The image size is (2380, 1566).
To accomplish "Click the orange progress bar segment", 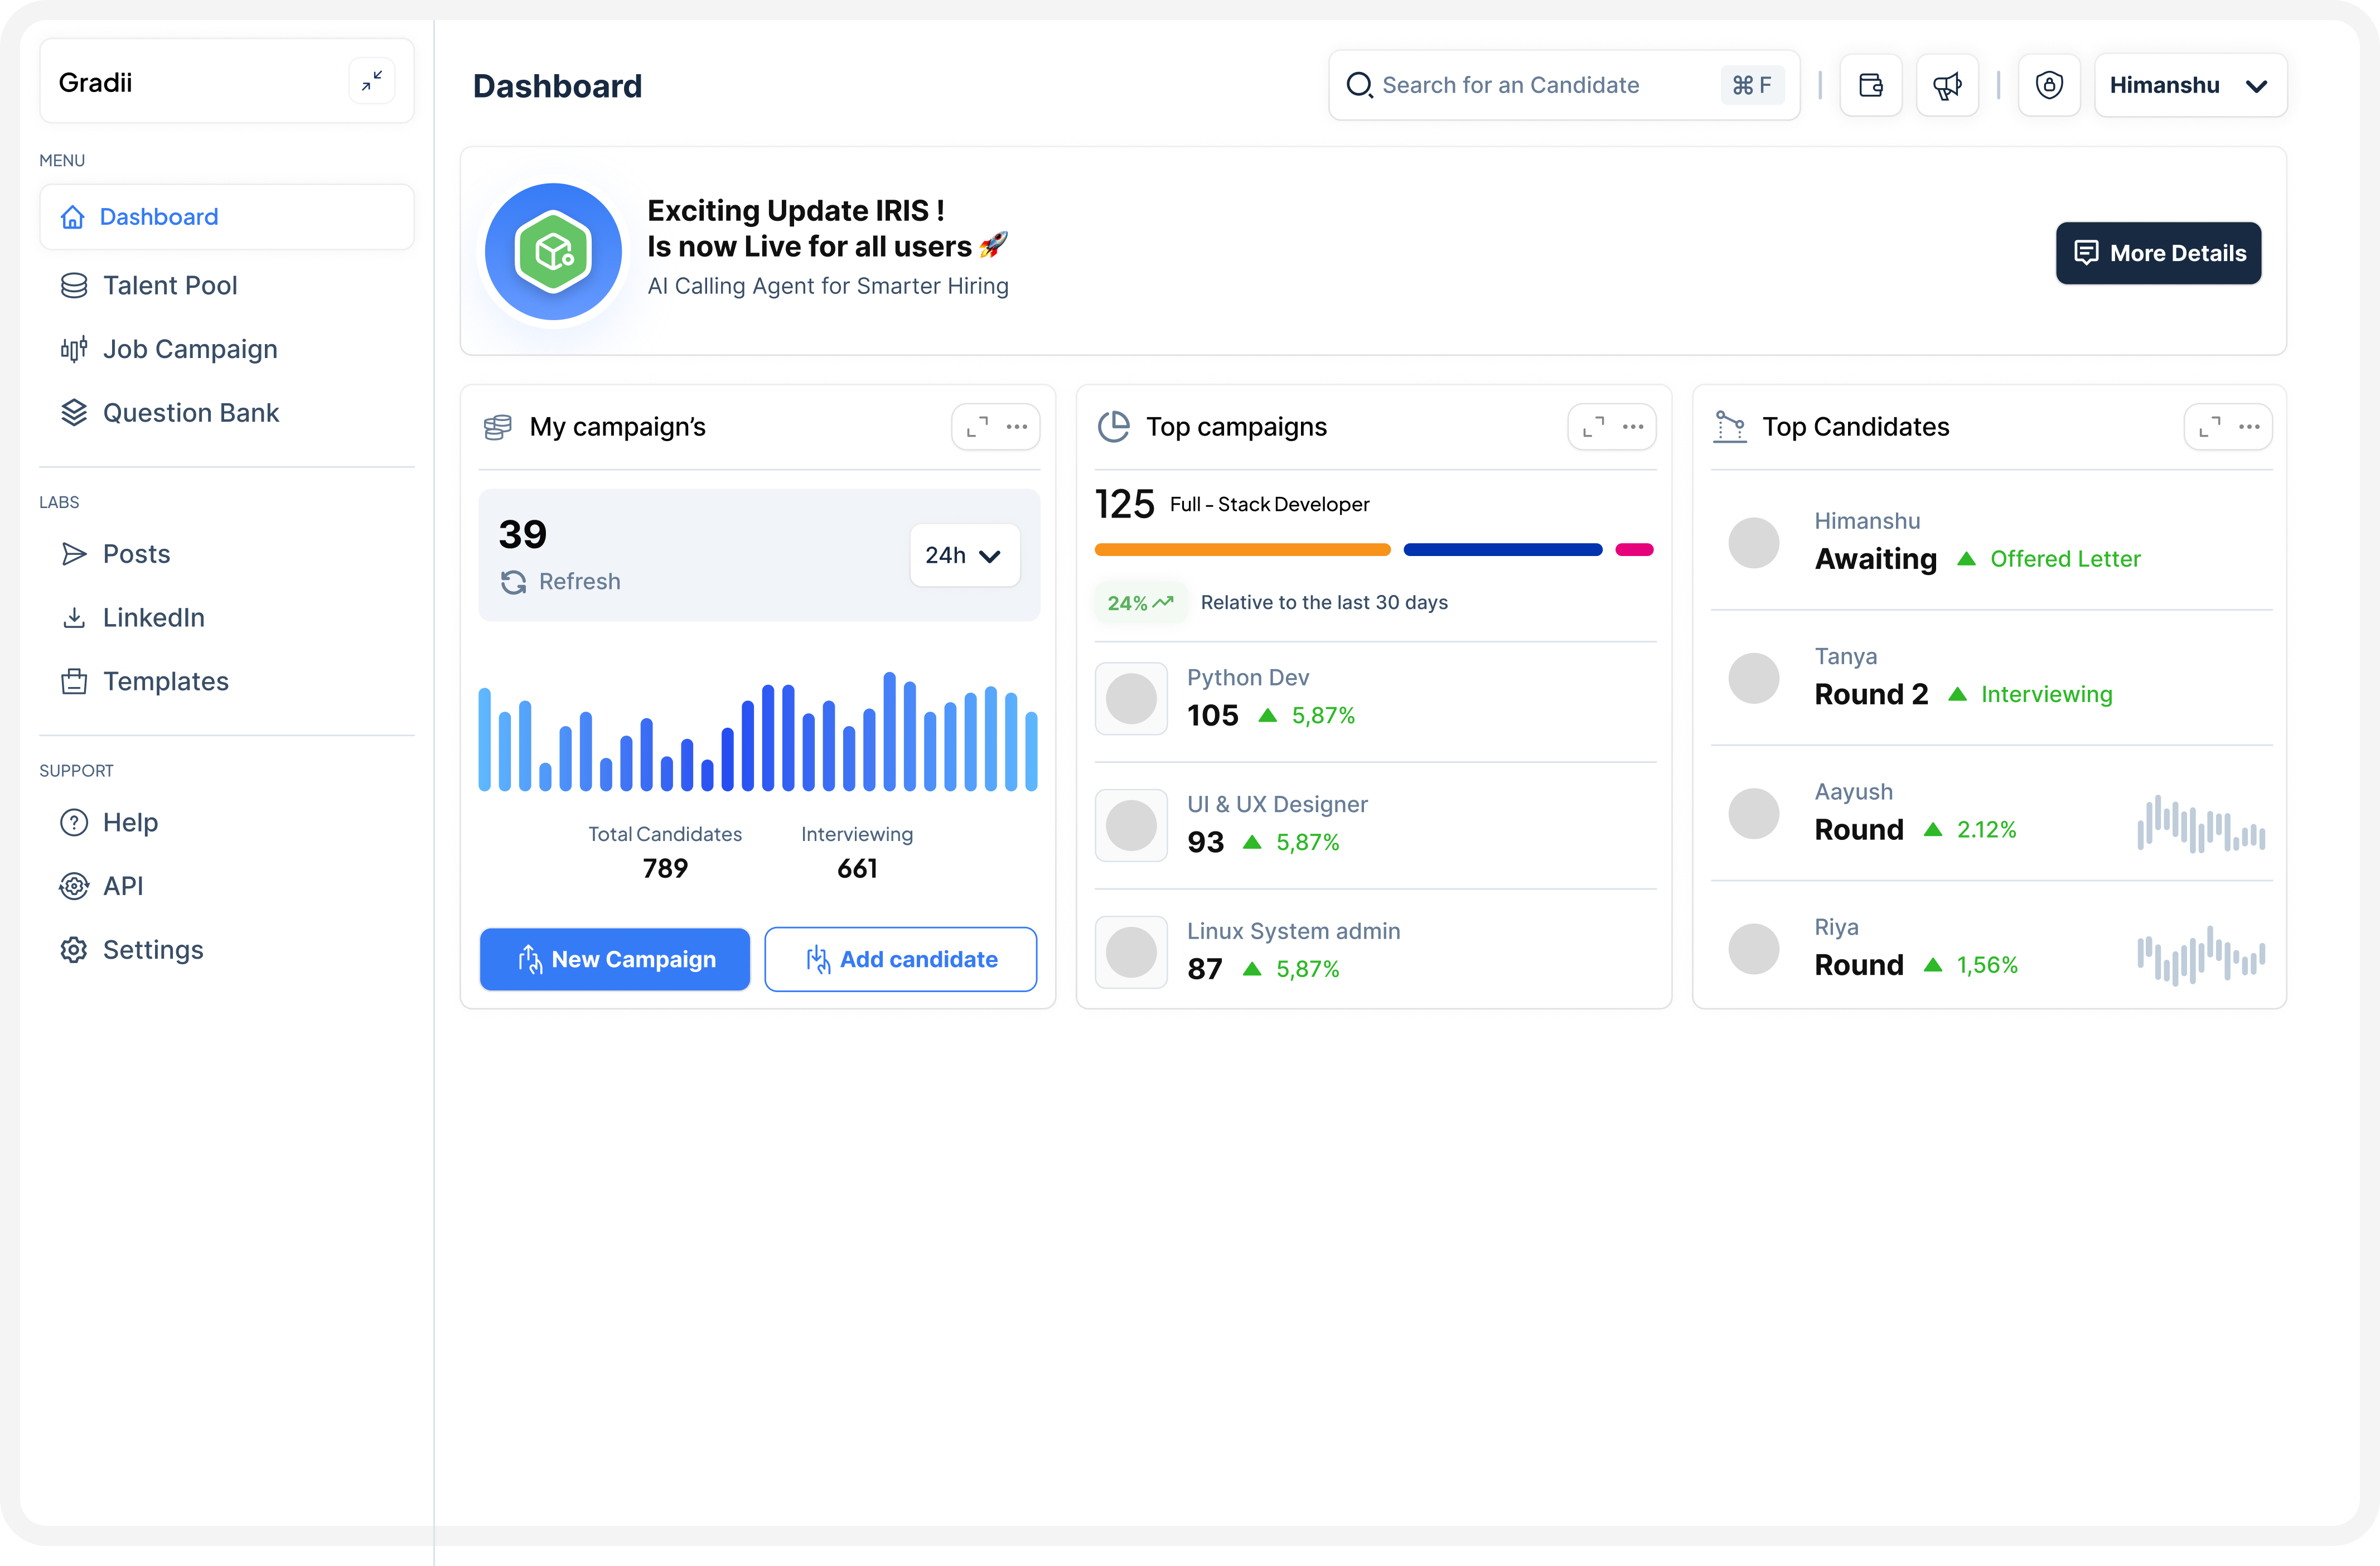I will click(1242, 550).
